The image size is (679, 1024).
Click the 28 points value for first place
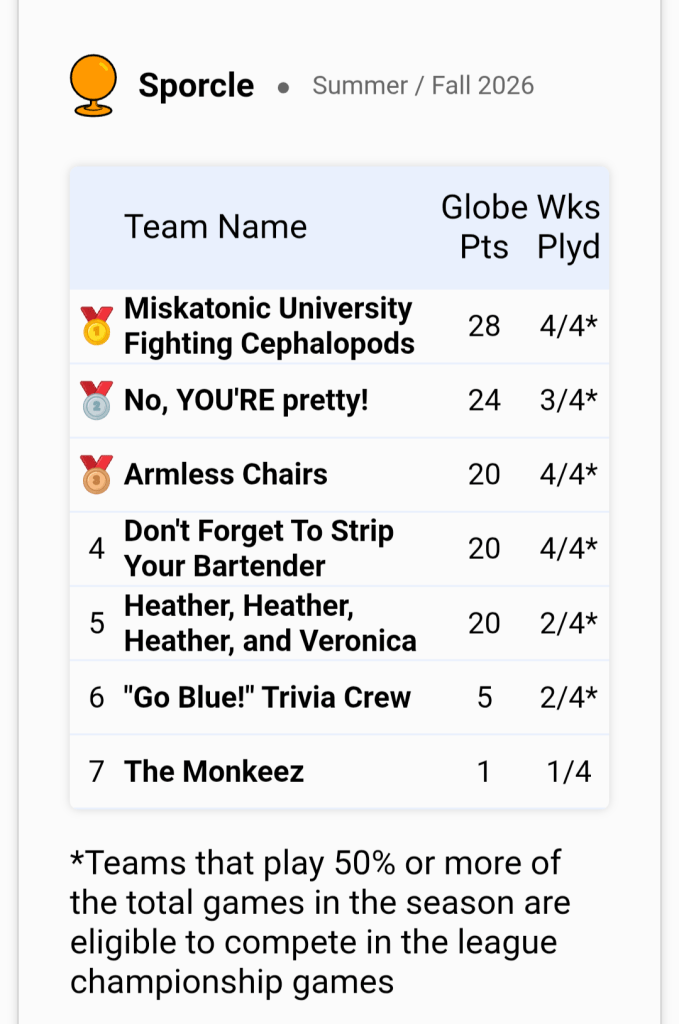[484, 326]
